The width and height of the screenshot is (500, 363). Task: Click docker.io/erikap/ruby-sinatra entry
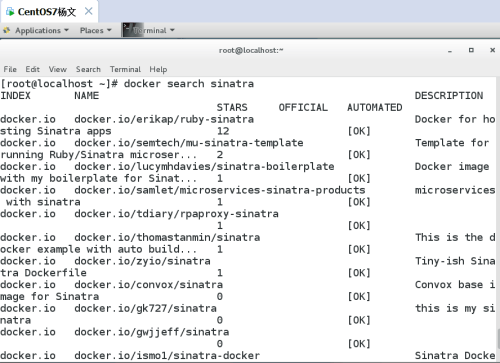[164, 119]
